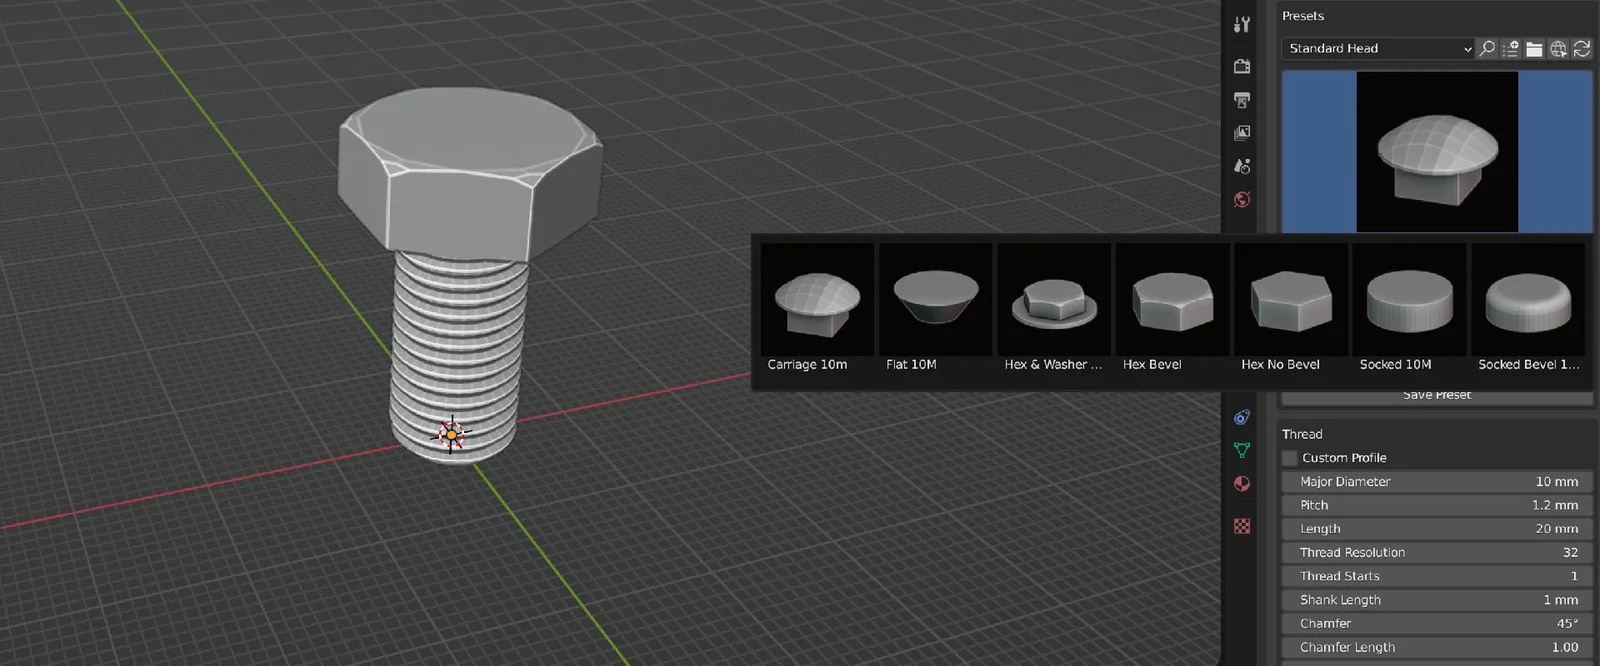Select the Hex No Bevel head preset

coord(1291,309)
